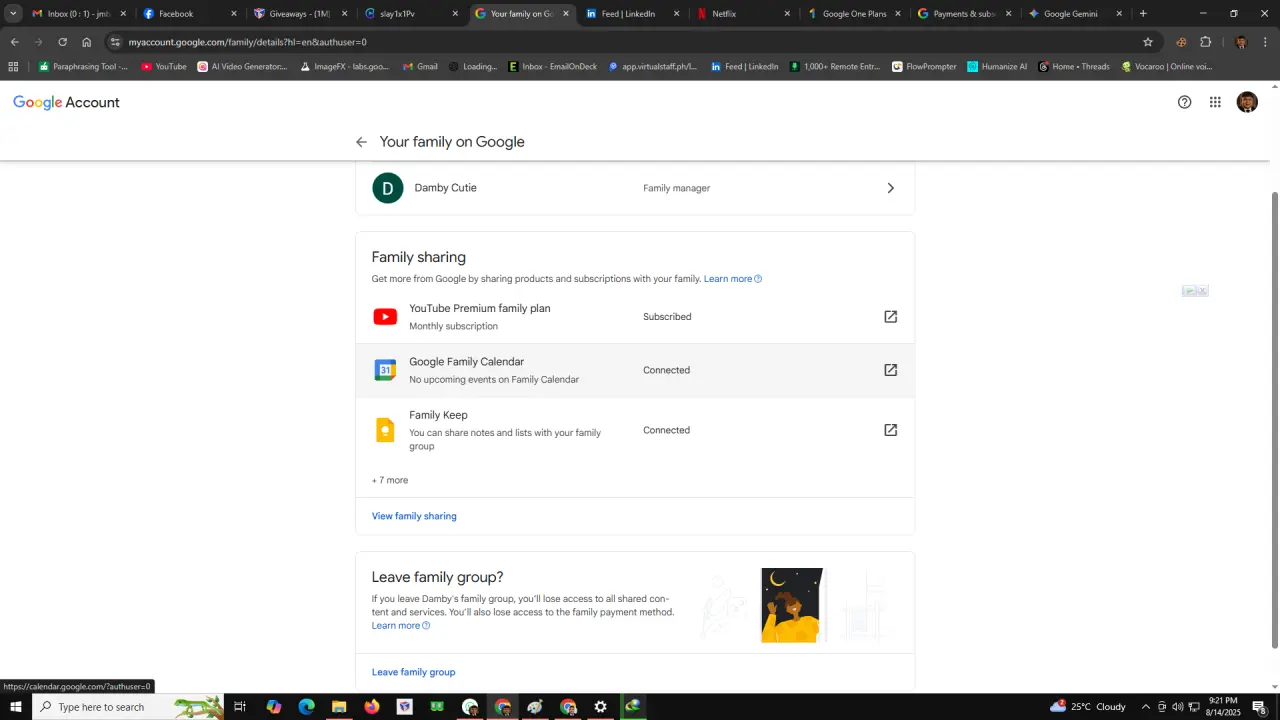
Task: Open Microsoft Edge from the taskbar
Action: click(x=306, y=707)
